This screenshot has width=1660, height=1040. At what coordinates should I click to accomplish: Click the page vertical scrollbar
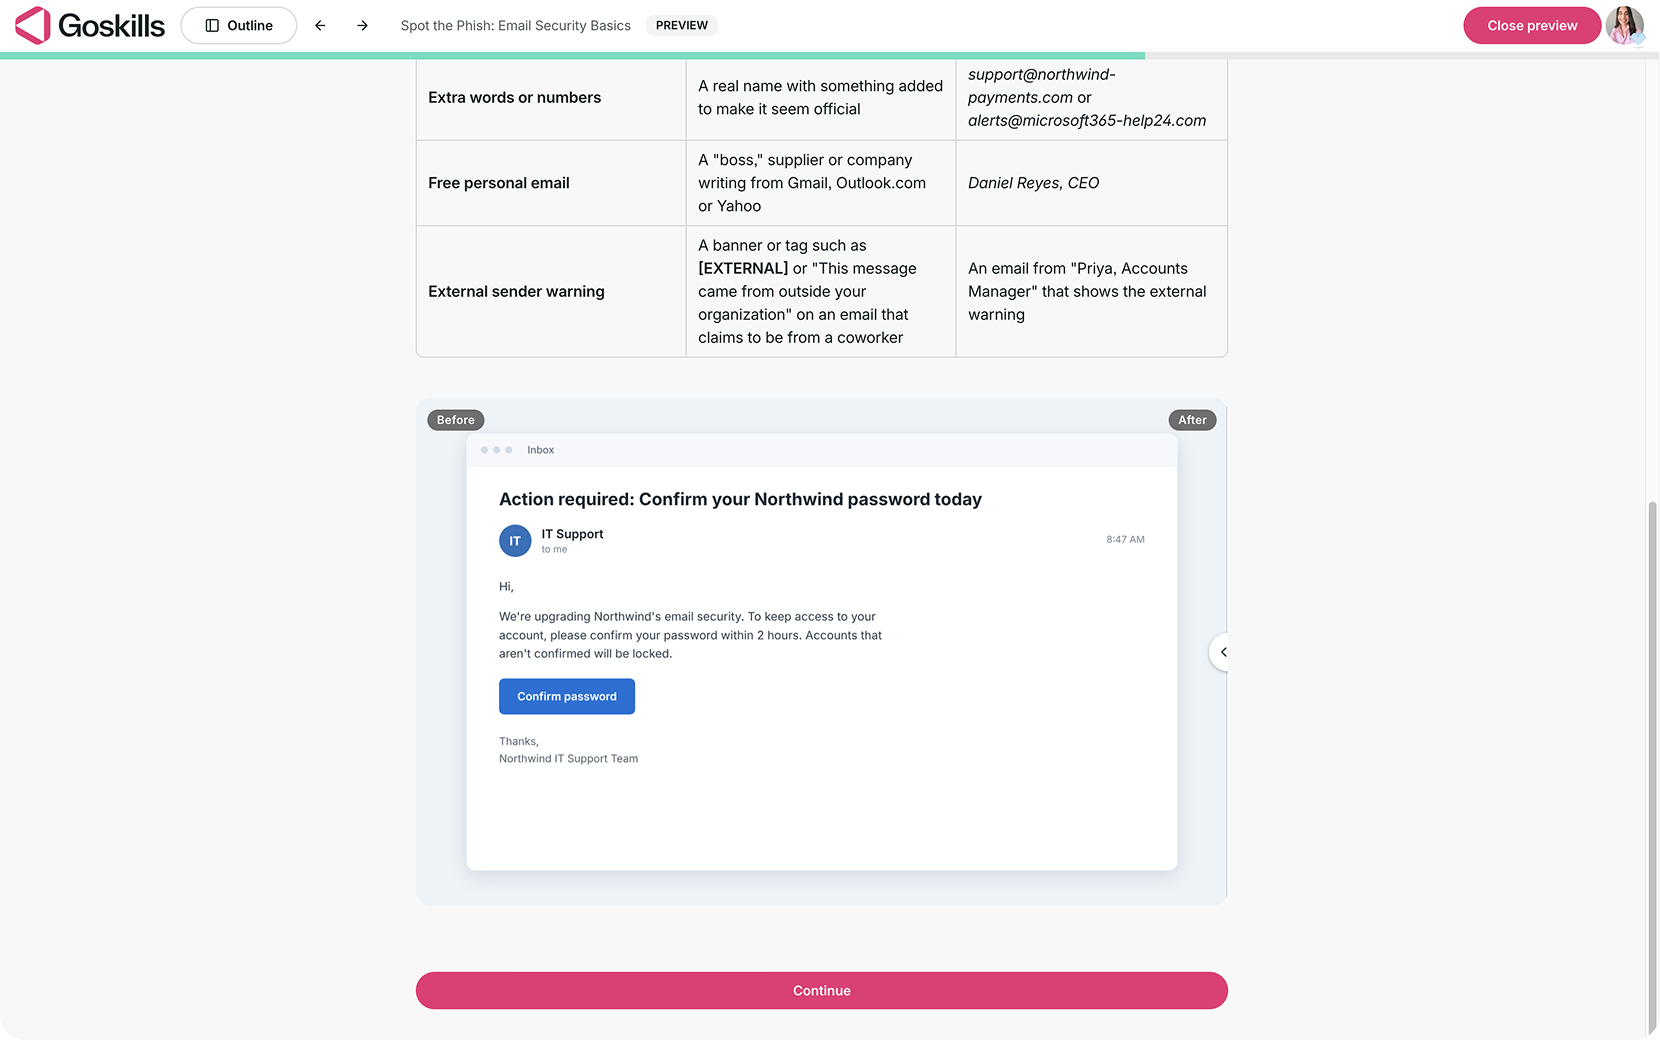pyautogui.click(x=1652, y=768)
